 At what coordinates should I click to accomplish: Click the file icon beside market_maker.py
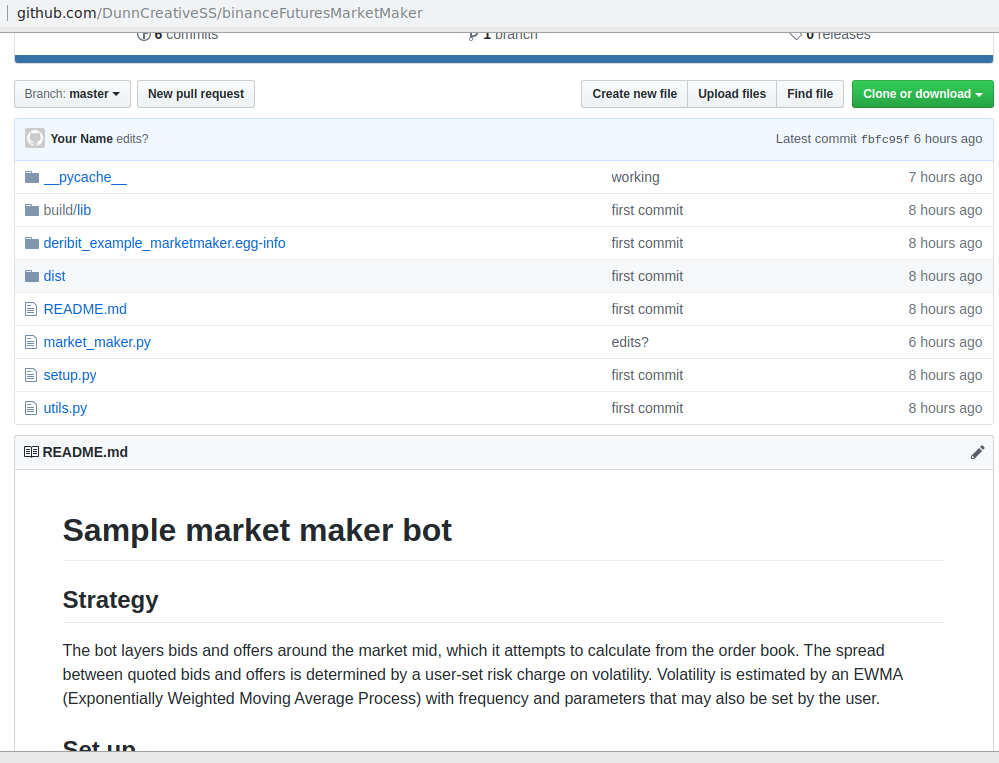tap(32, 342)
